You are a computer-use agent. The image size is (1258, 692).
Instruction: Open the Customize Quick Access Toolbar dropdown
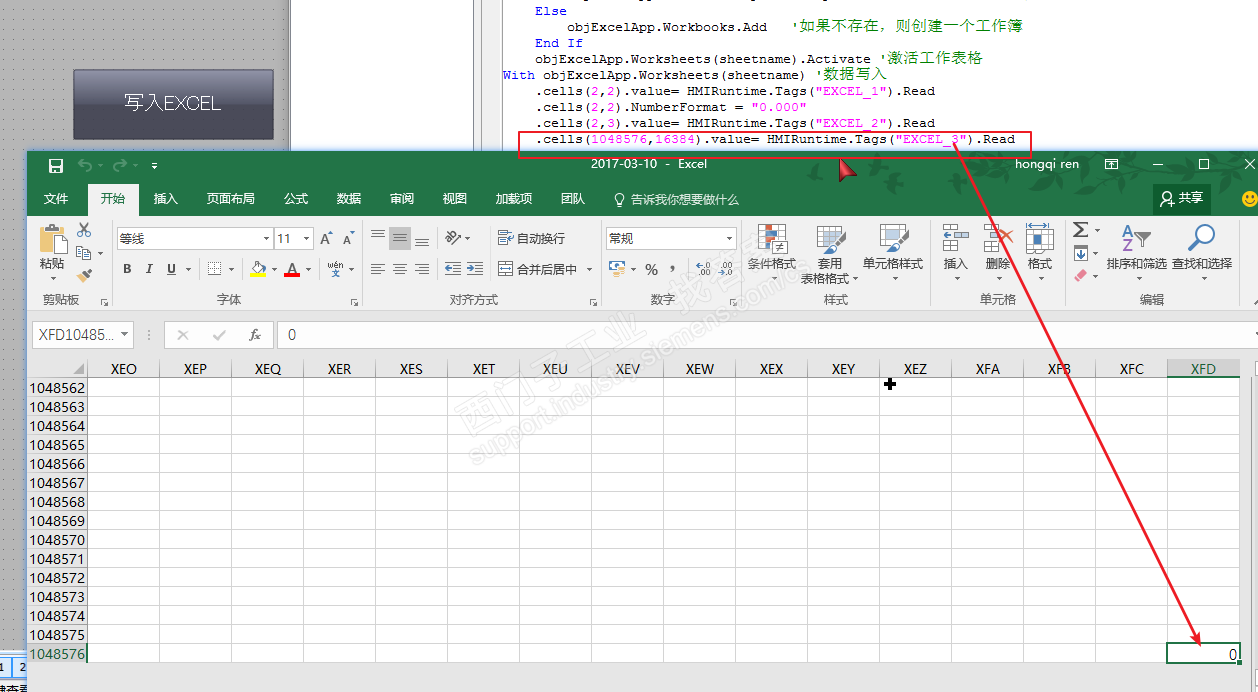pos(154,165)
